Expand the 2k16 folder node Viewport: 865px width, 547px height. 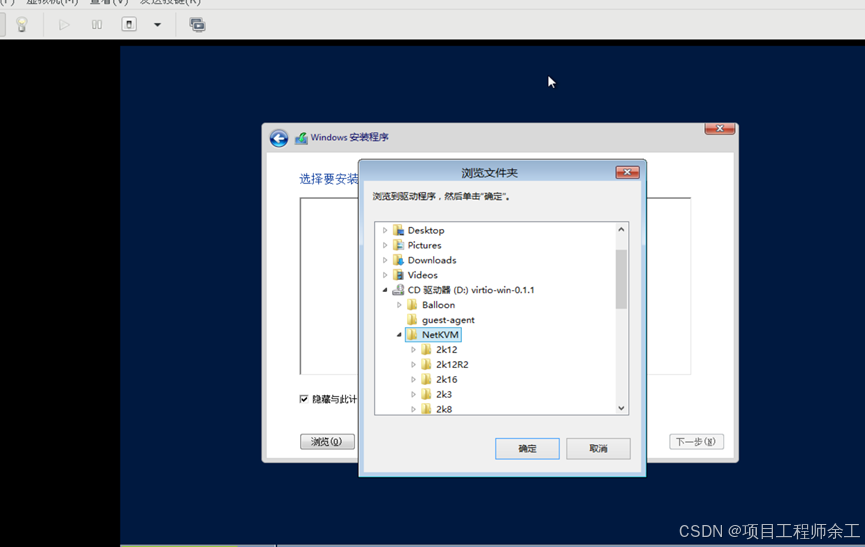tap(413, 379)
